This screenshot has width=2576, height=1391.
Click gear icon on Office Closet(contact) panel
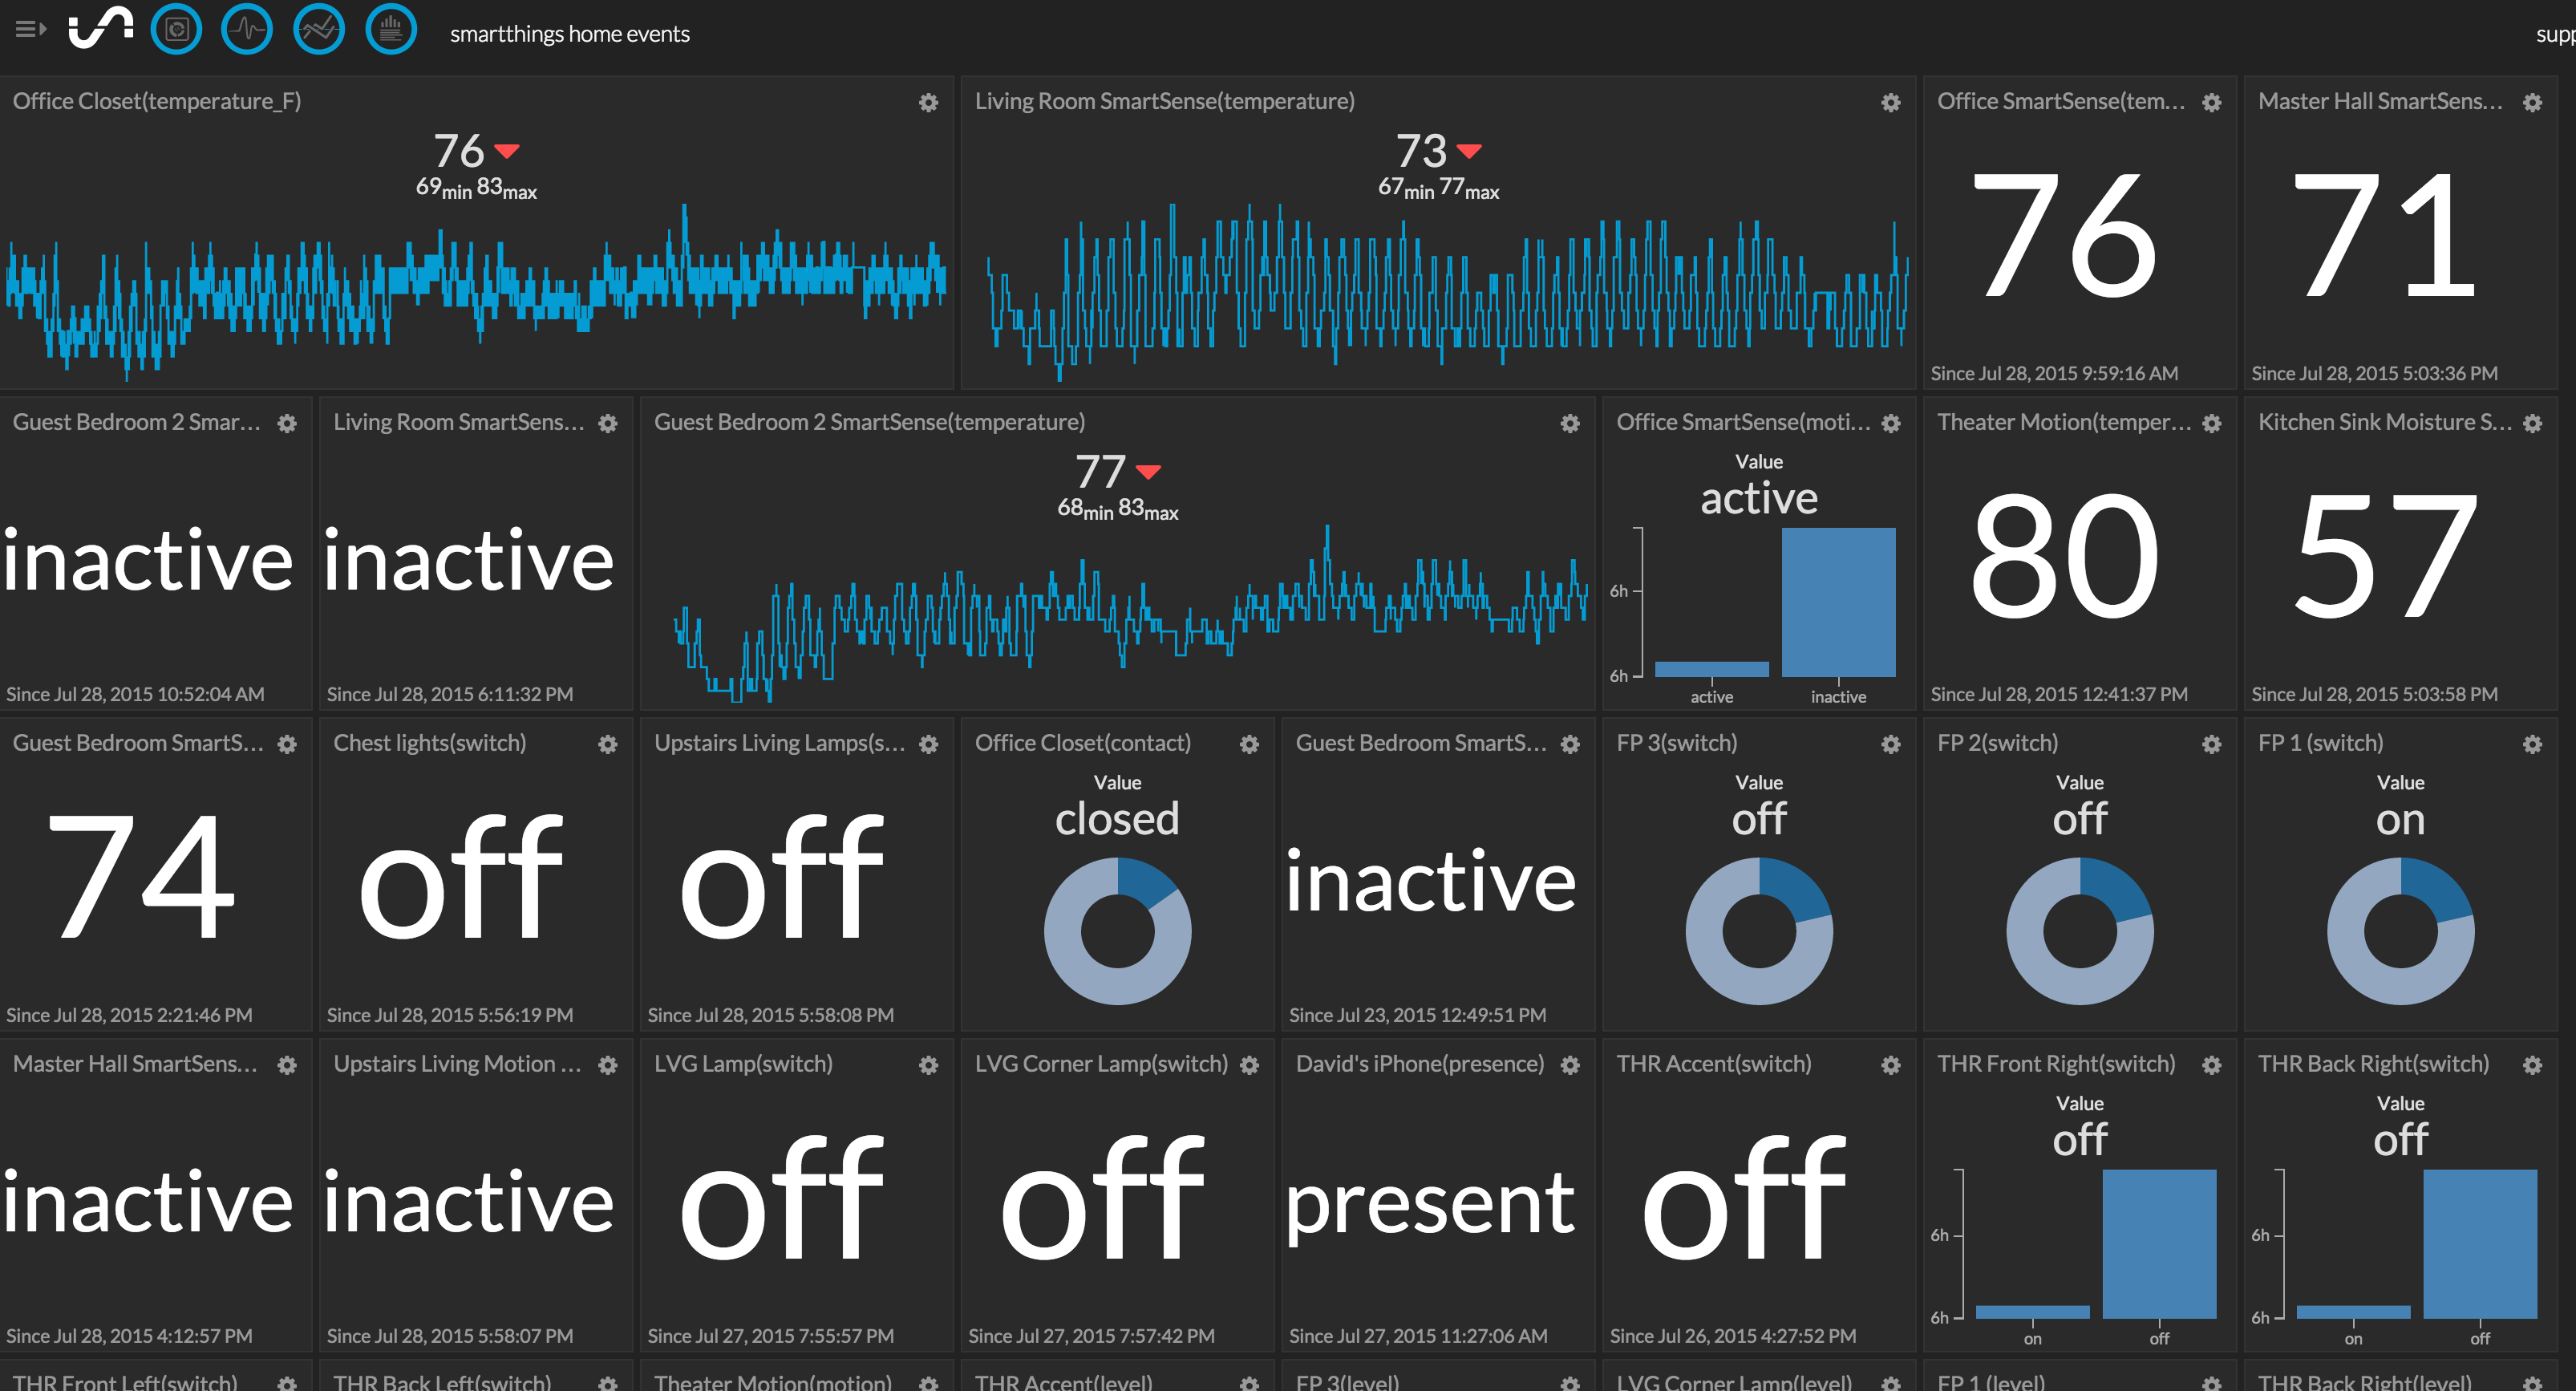coord(1250,744)
